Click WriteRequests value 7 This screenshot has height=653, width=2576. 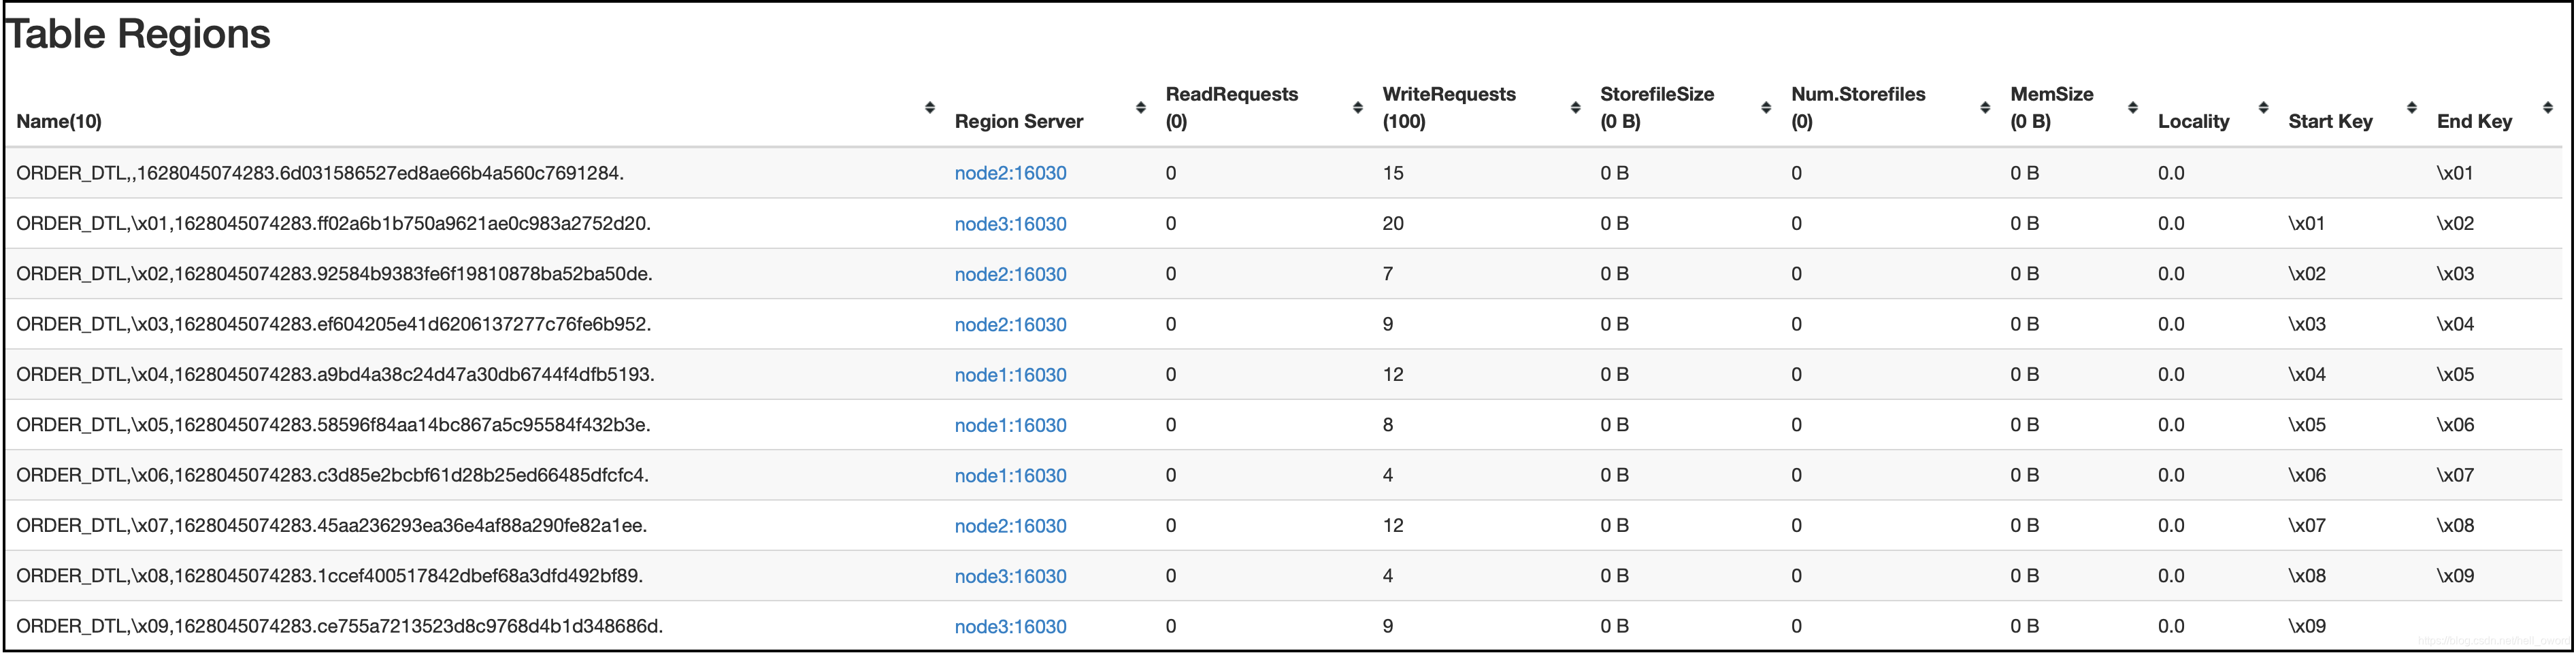coord(1388,273)
